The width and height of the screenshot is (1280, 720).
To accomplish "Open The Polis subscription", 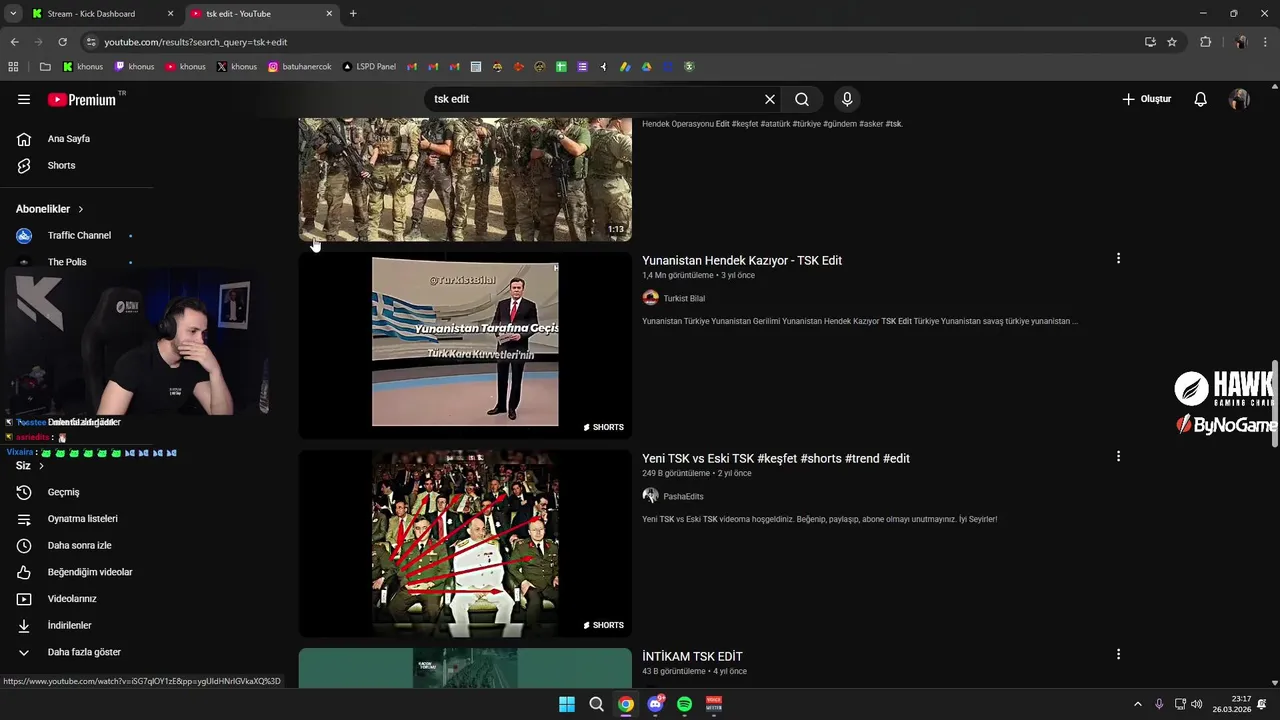I will click(67, 262).
